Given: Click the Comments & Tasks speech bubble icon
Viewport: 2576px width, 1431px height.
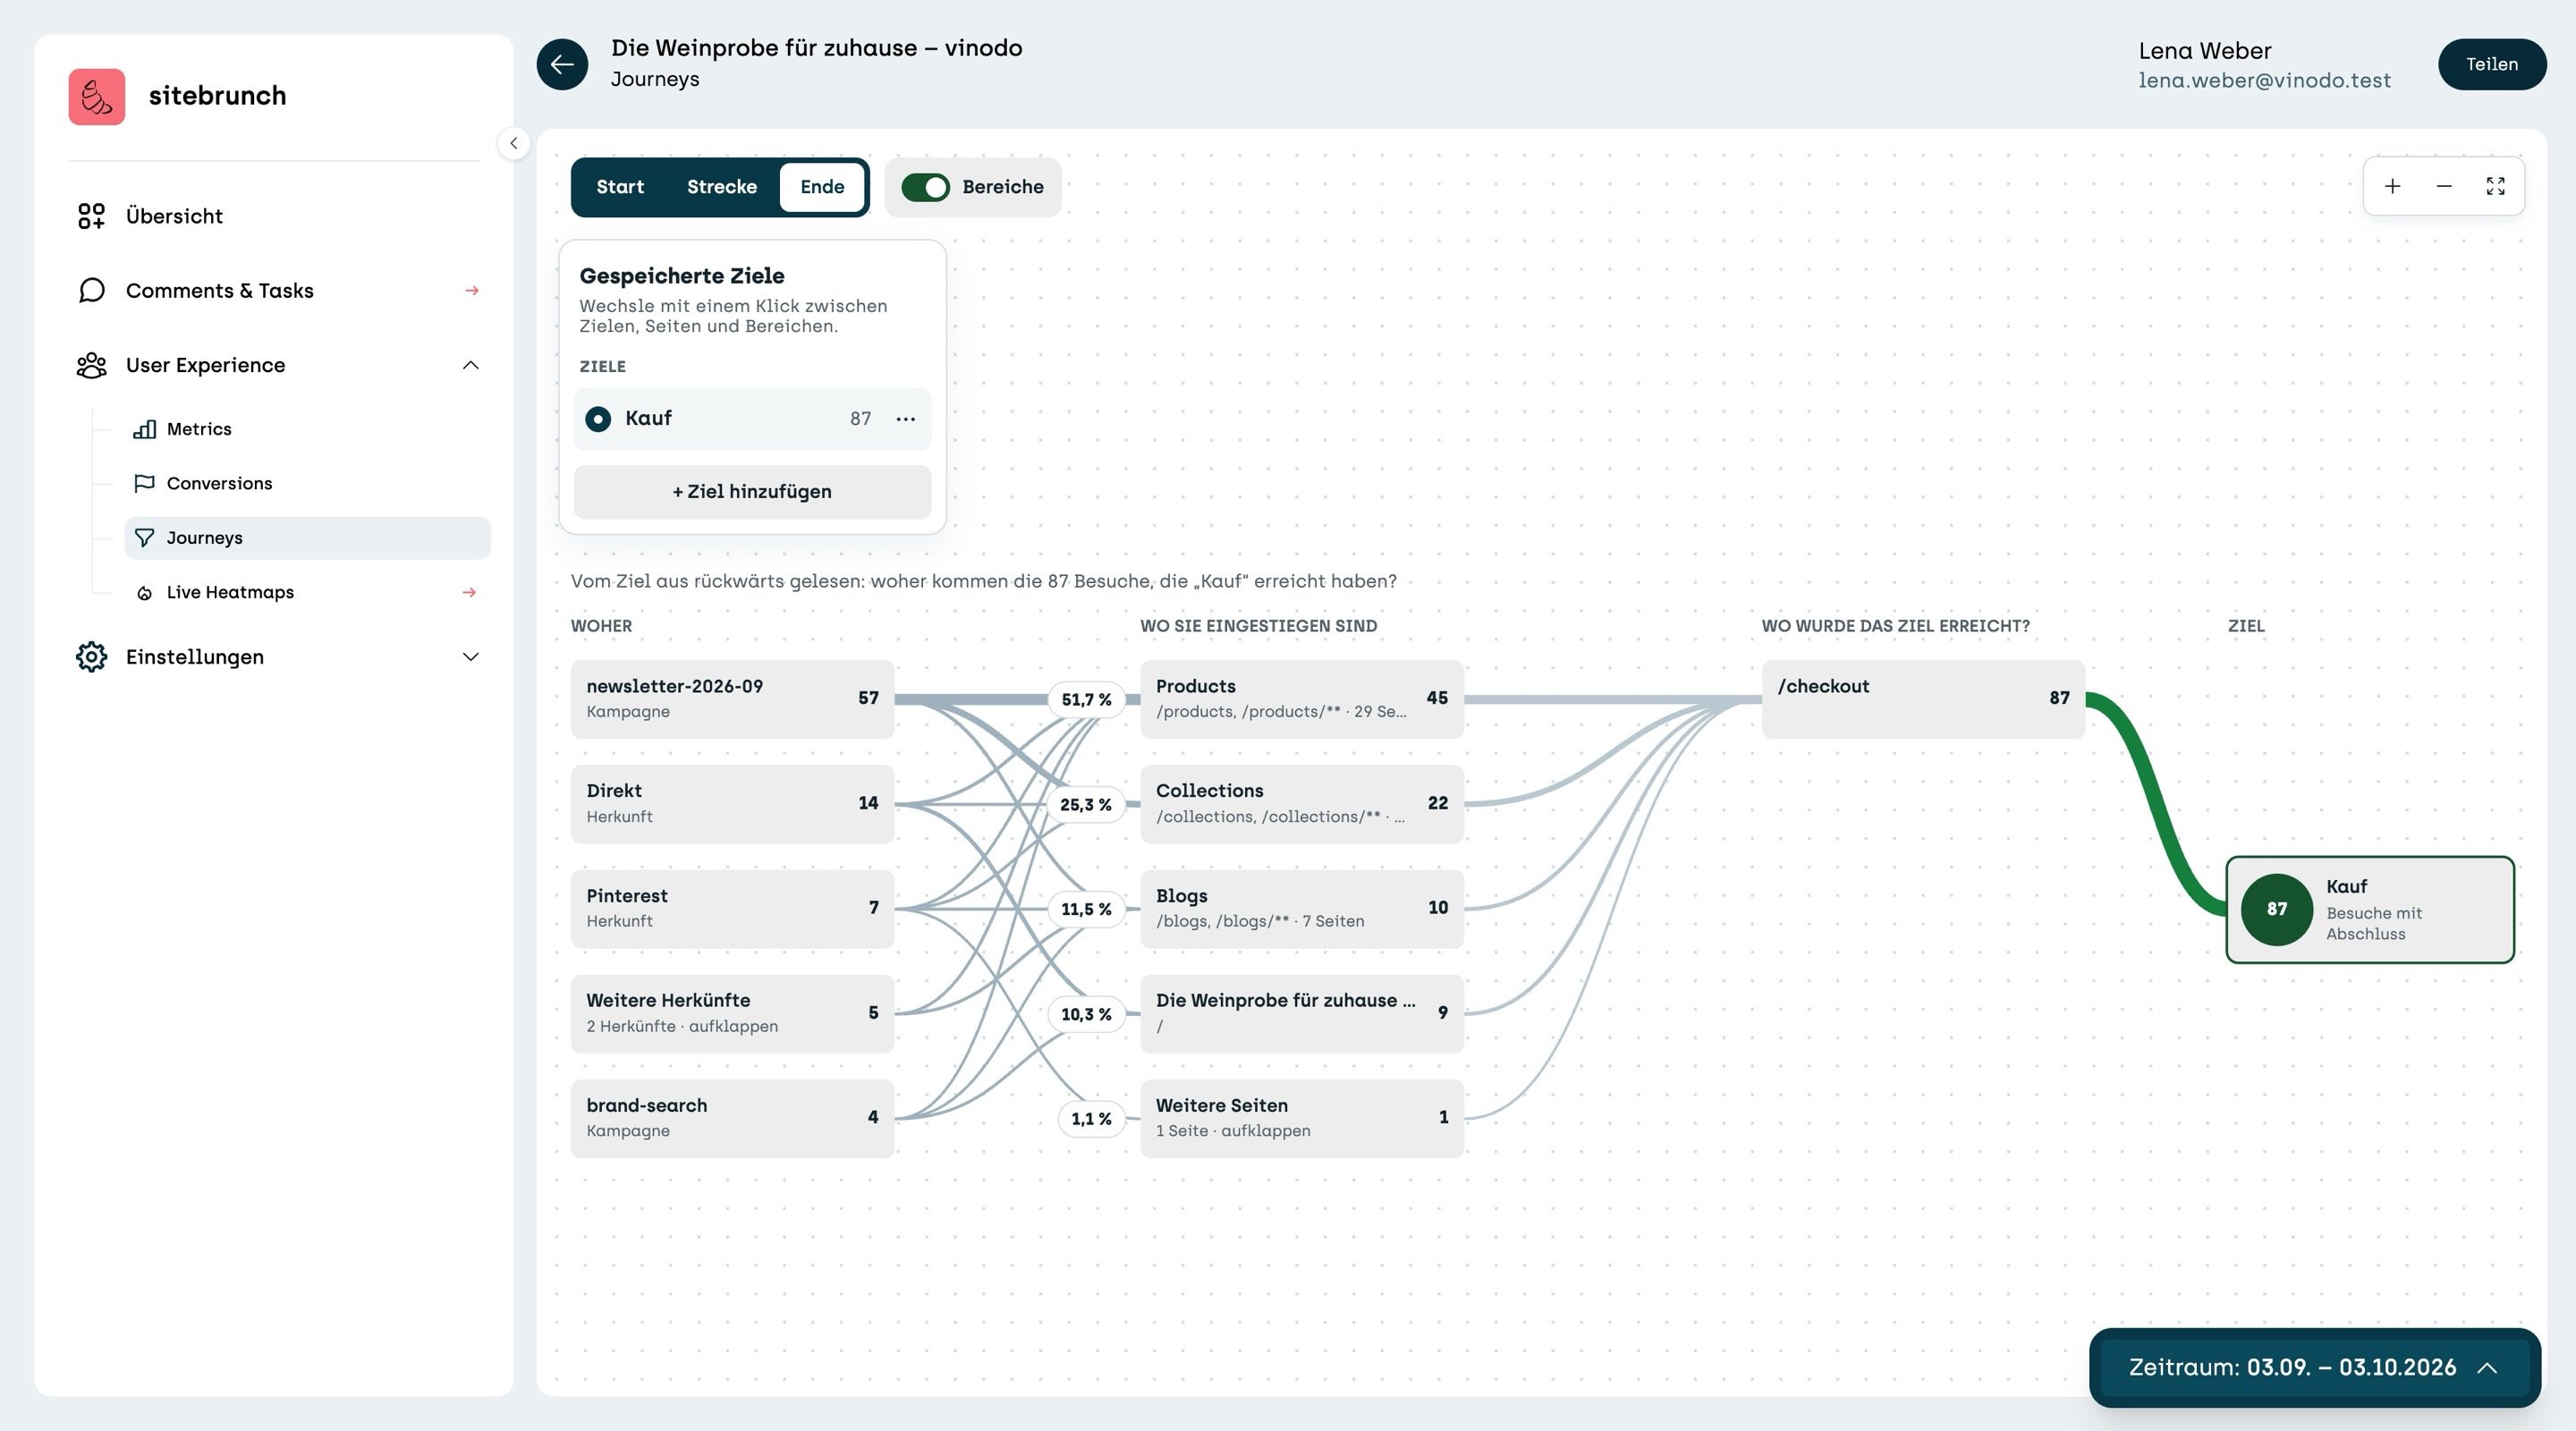Looking at the screenshot, I should tap(91, 290).
